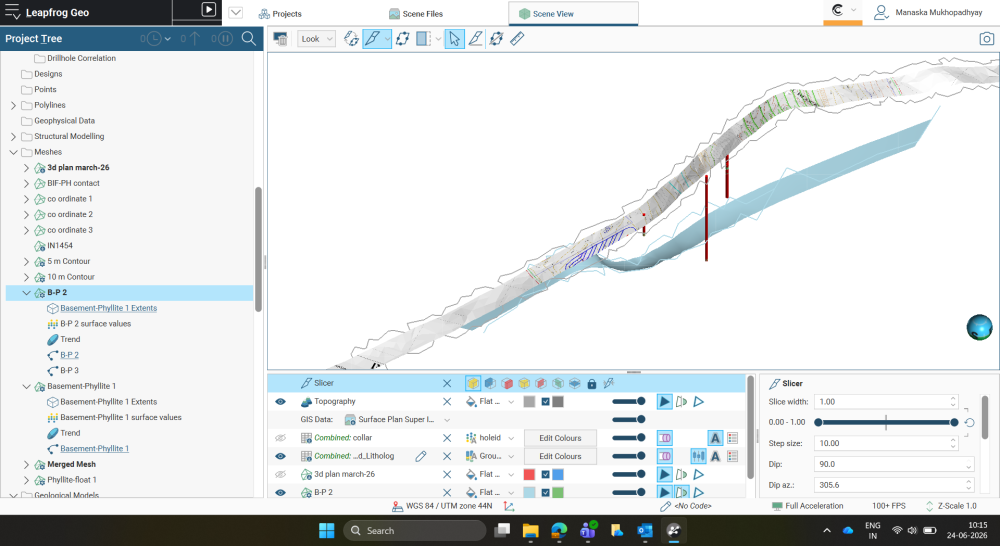The image size is (1000, 546).
Task: Uncheck the Topography colour checkbox
Action: pyautogui.click(x=545, y=402)
